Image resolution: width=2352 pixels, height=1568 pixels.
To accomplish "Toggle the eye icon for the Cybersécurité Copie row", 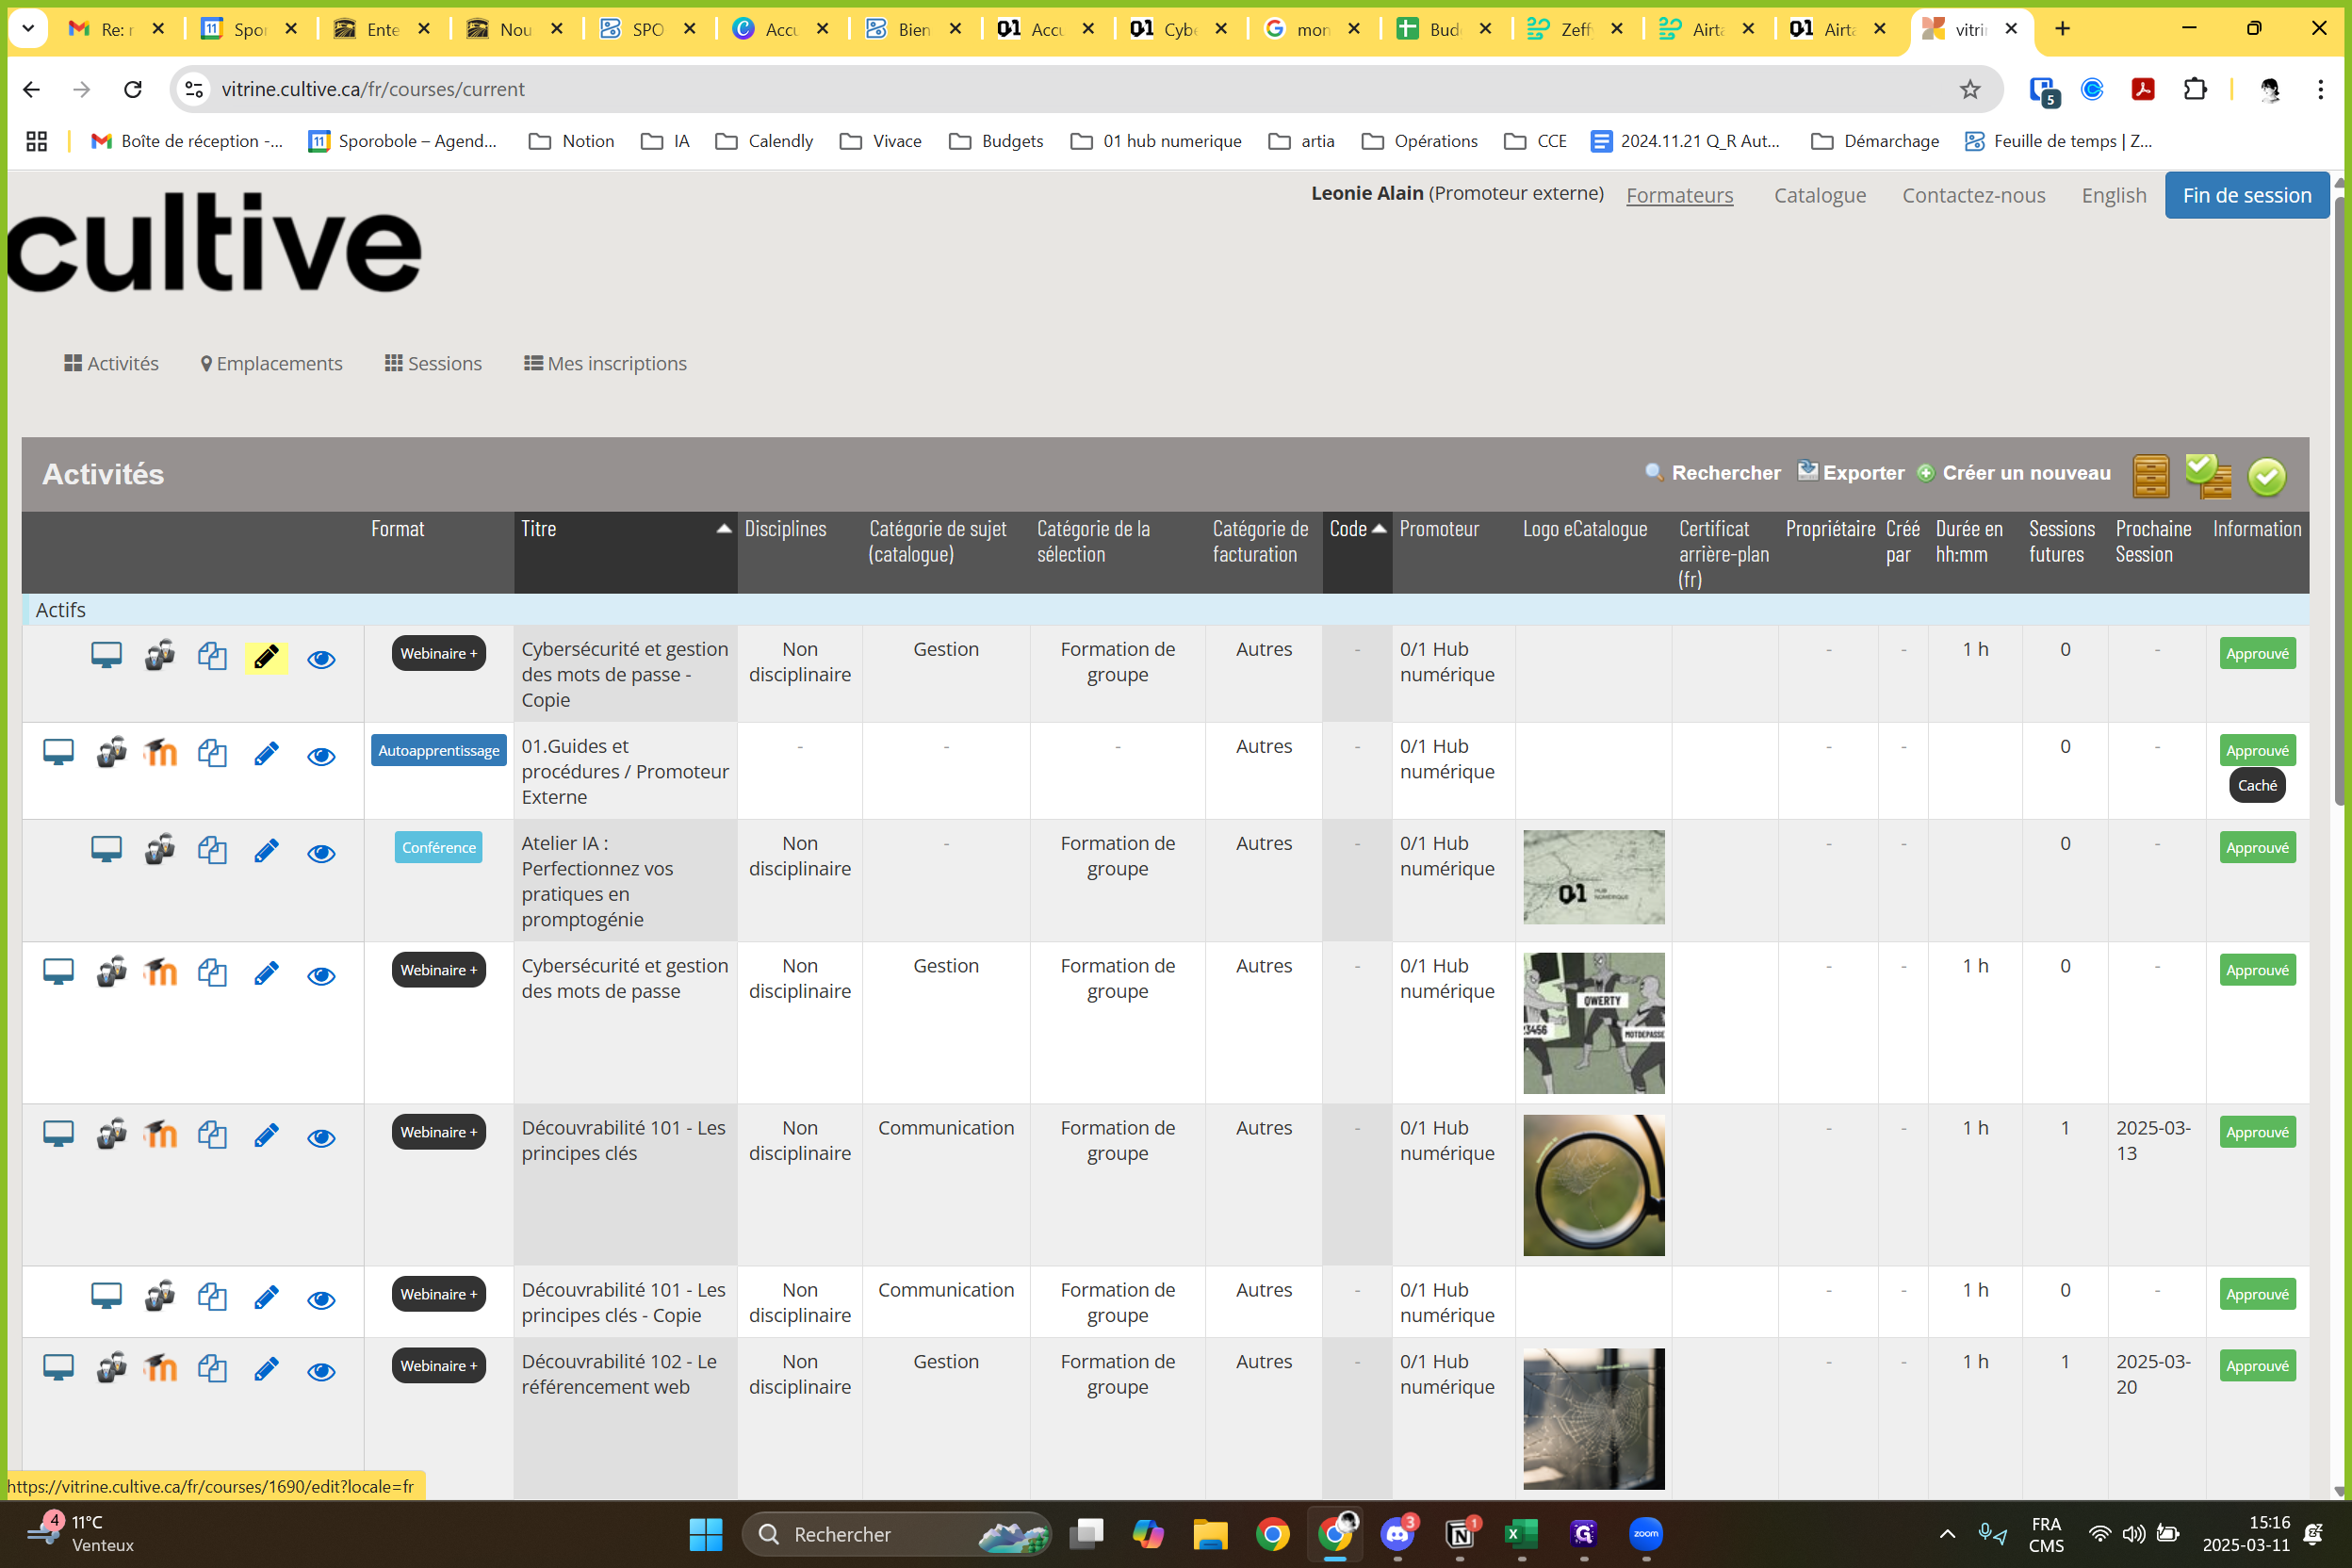I will point(321,659).
